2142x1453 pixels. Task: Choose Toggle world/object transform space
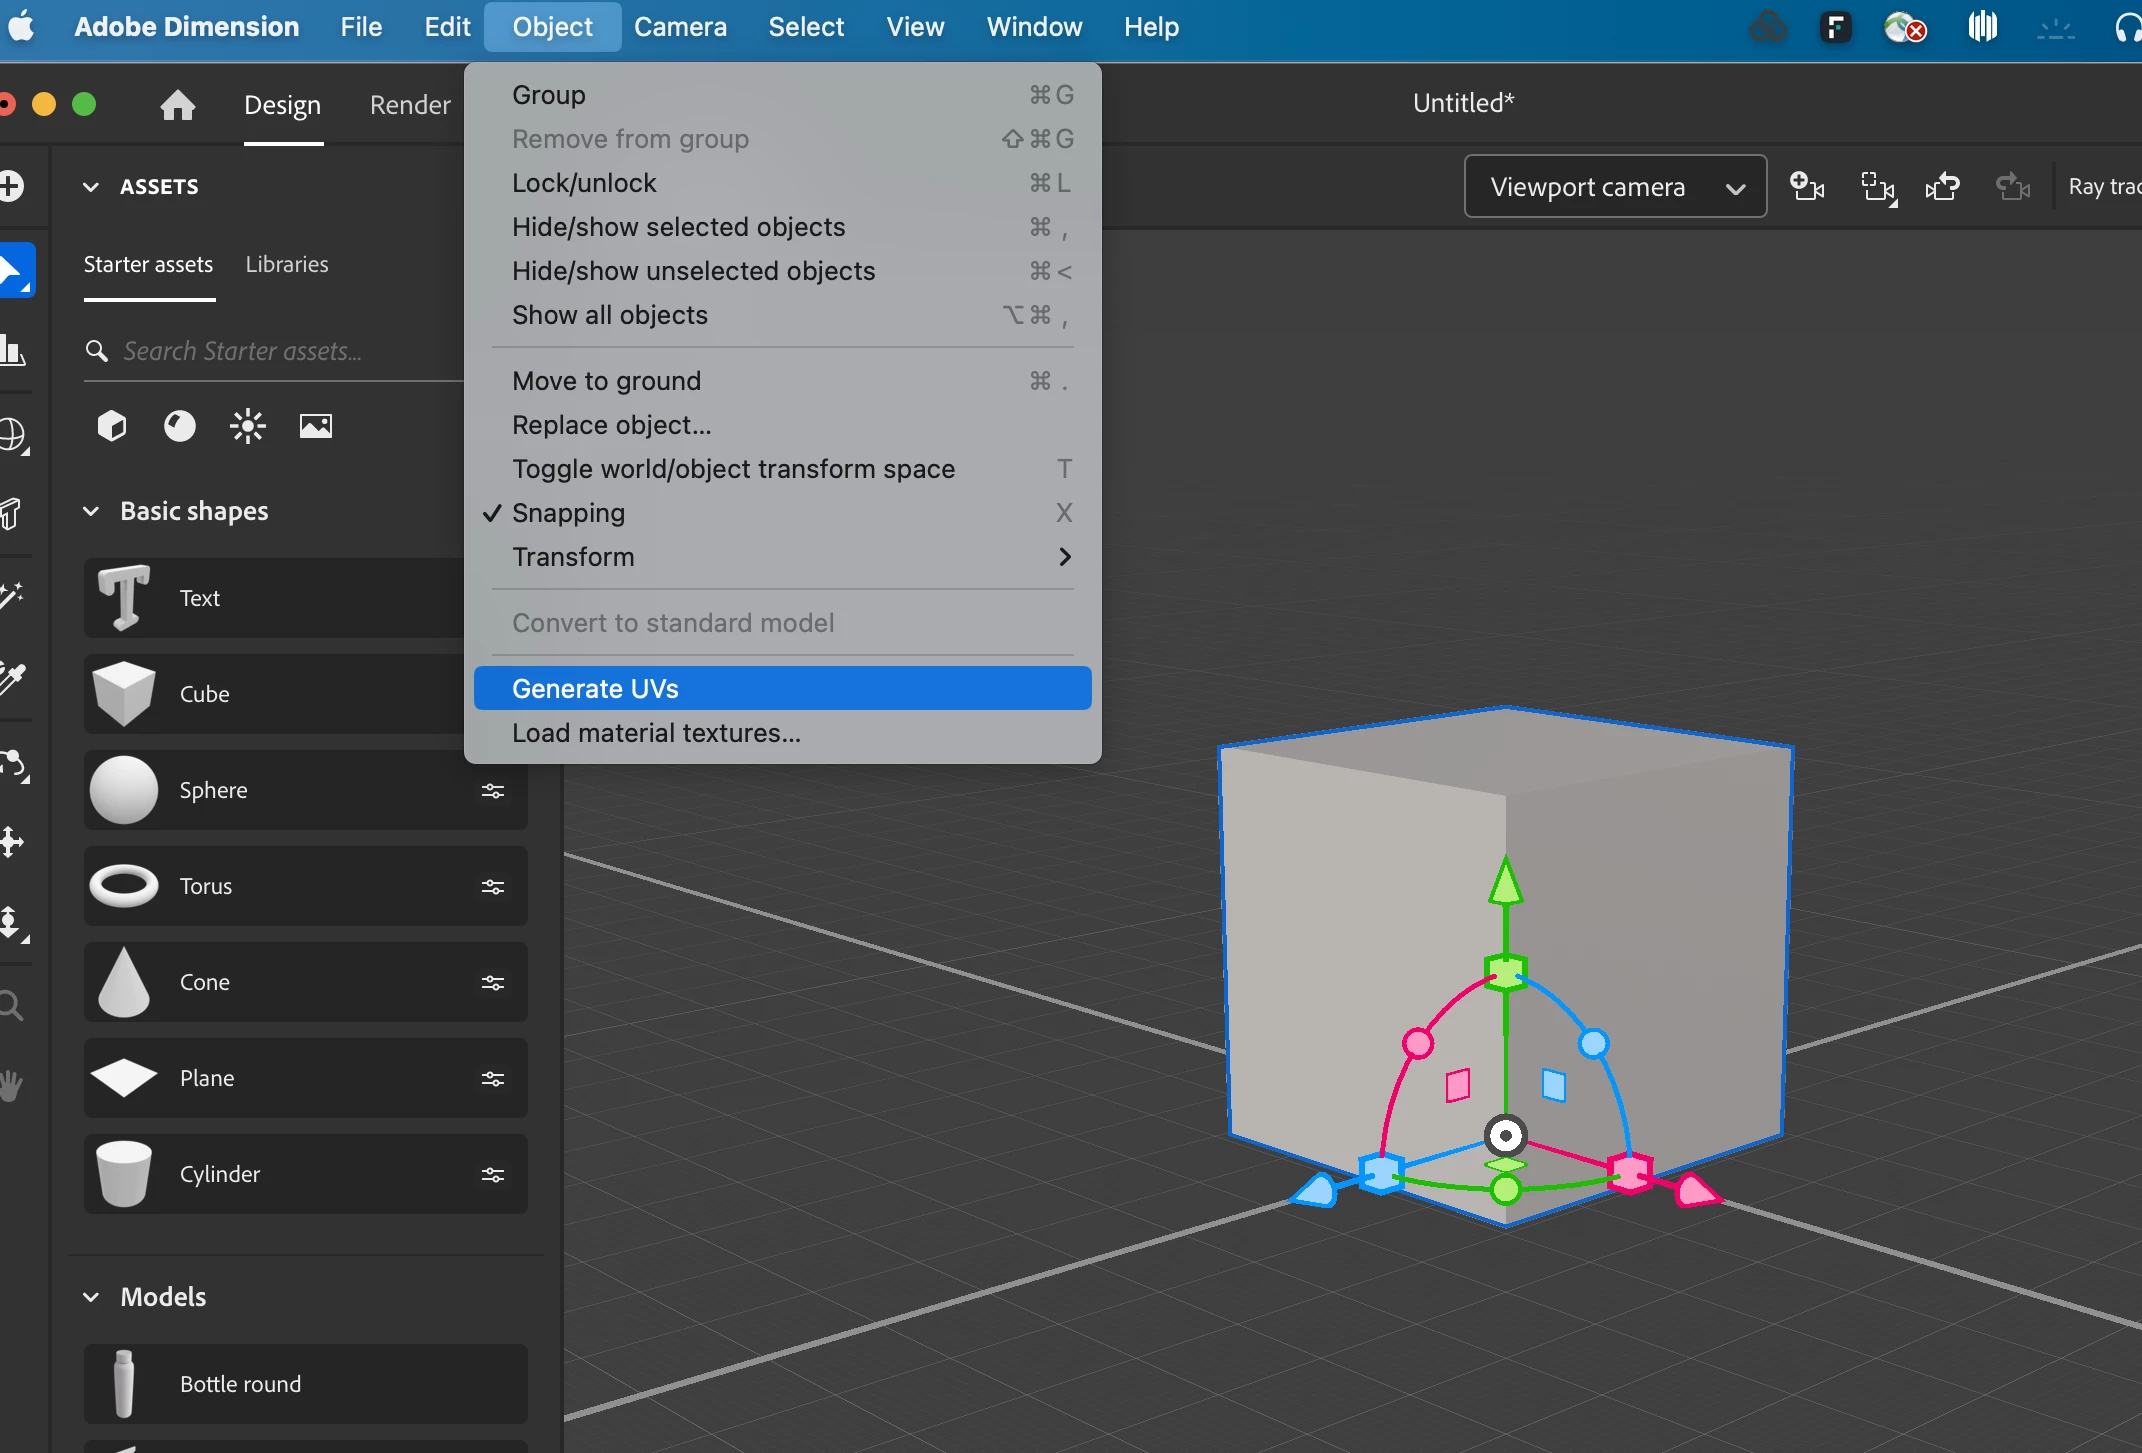(733, 469)
